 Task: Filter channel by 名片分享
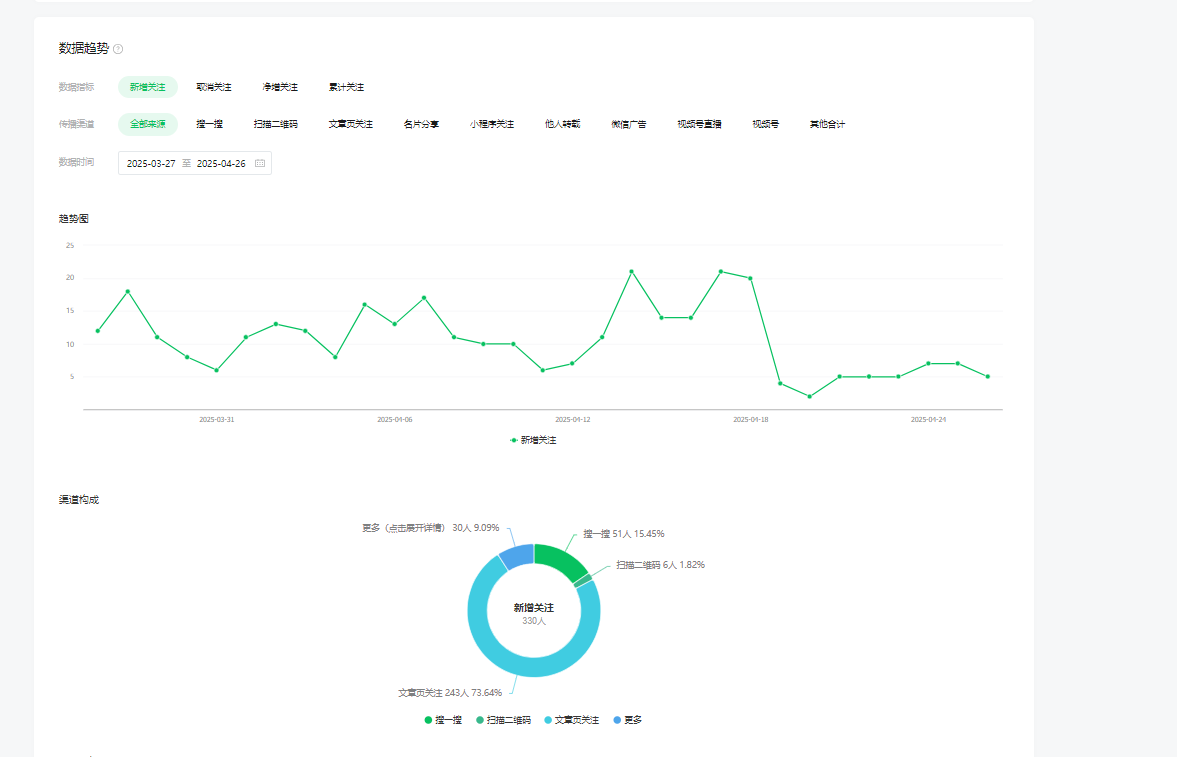point(421,124)
